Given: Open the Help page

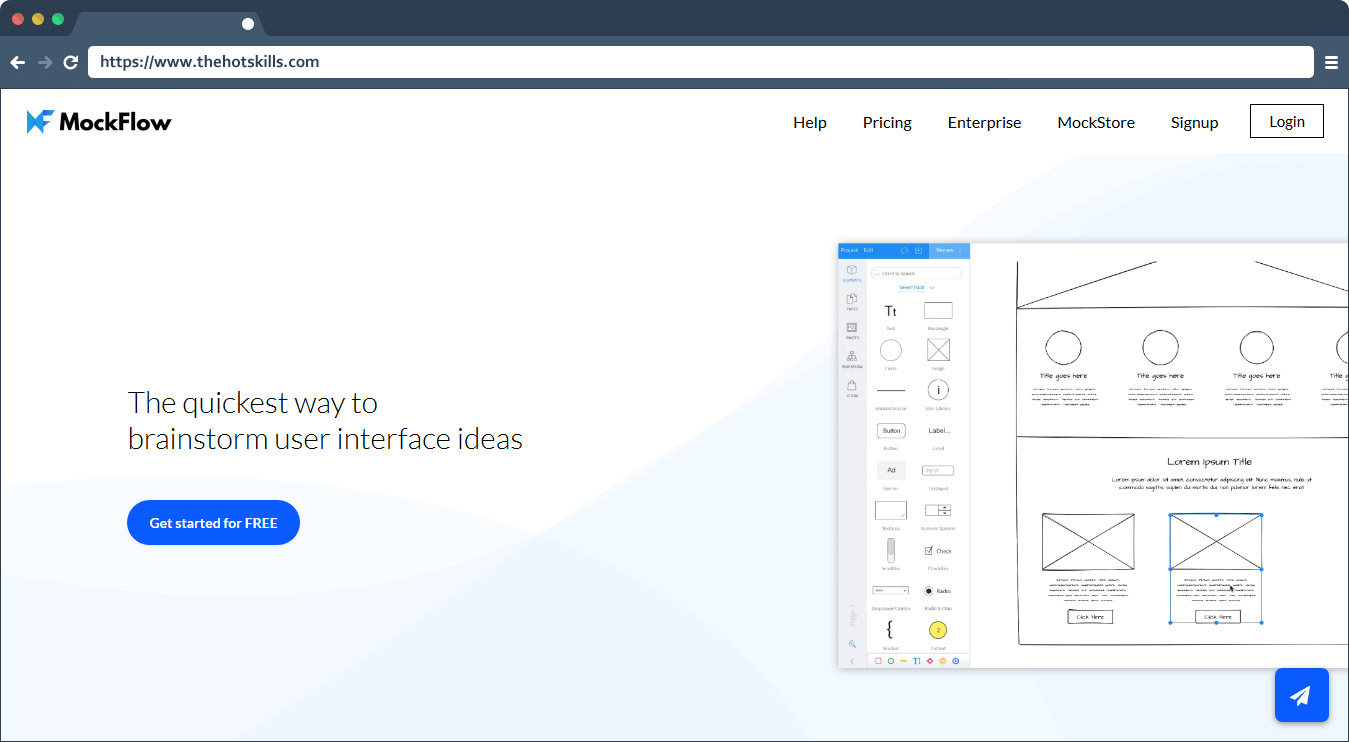Looking at the screenshot, I should 810,122.
